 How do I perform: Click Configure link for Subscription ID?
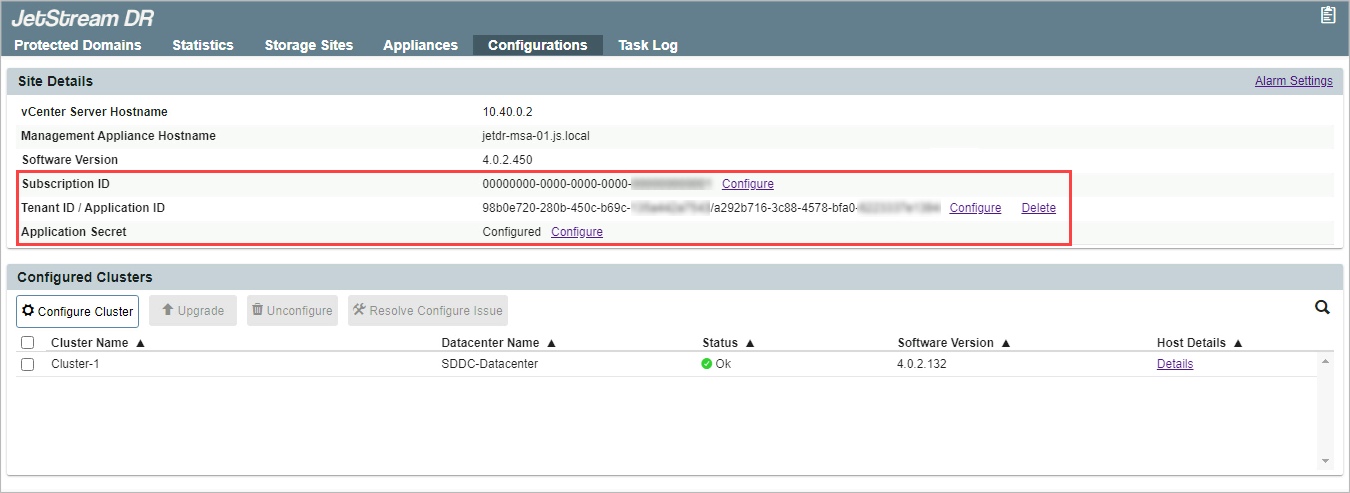(747, 184)
